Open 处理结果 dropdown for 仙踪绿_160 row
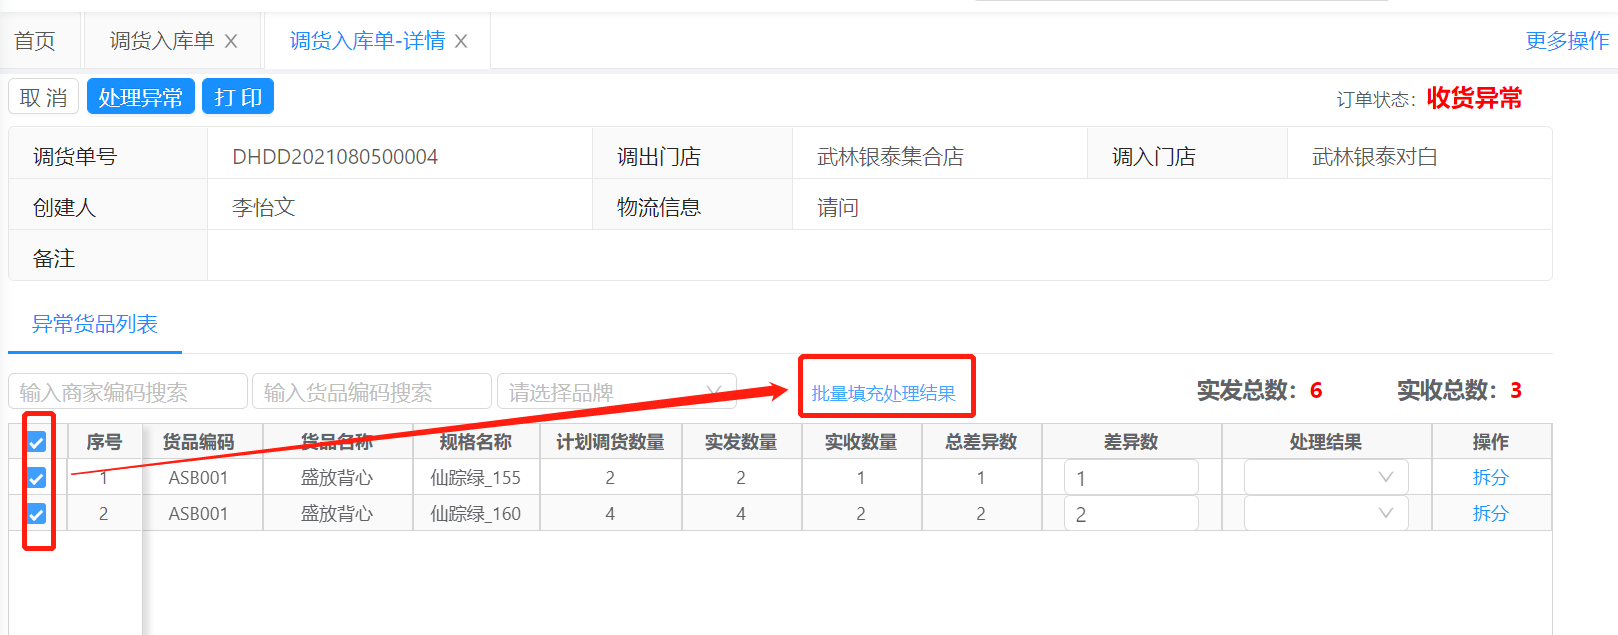This screenshot has height=635, width=1618. [1325, 514]
